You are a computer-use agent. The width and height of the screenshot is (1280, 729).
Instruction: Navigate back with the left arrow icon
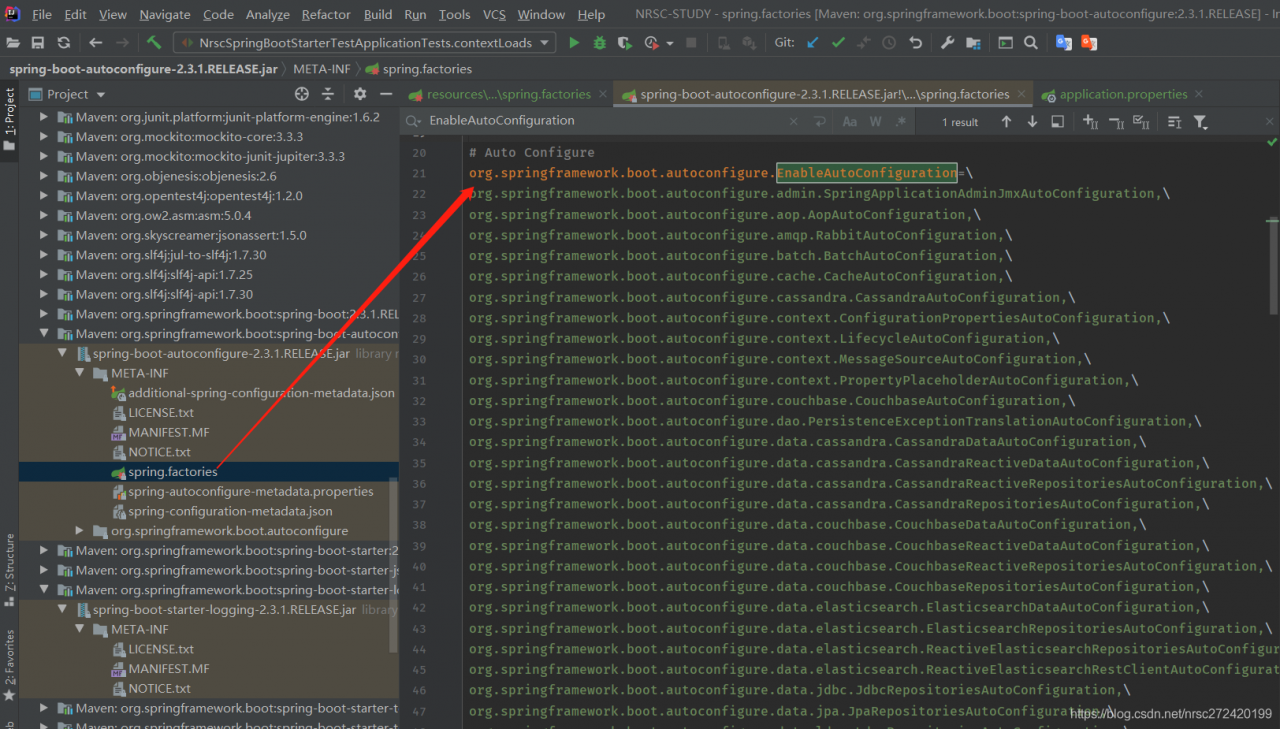coord(96,43)
